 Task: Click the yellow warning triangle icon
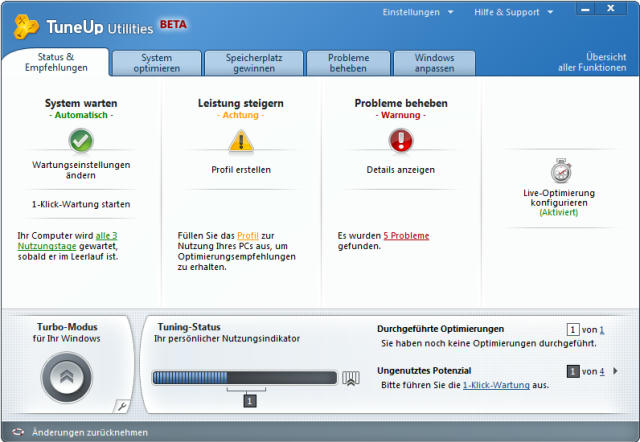click(x=241, y=141)
